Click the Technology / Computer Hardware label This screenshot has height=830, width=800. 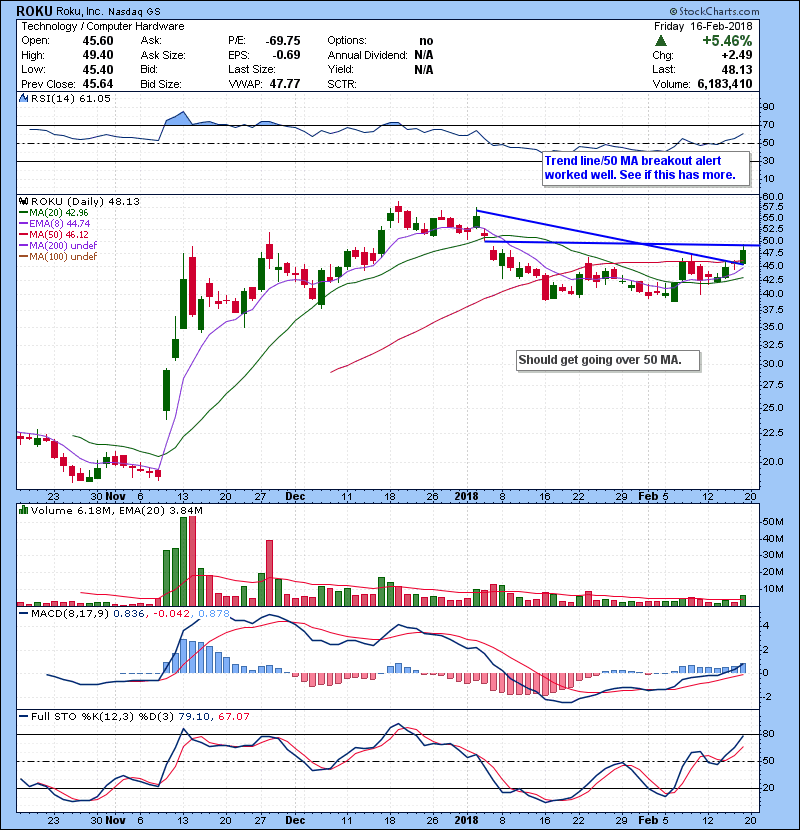tap(103, 26)
